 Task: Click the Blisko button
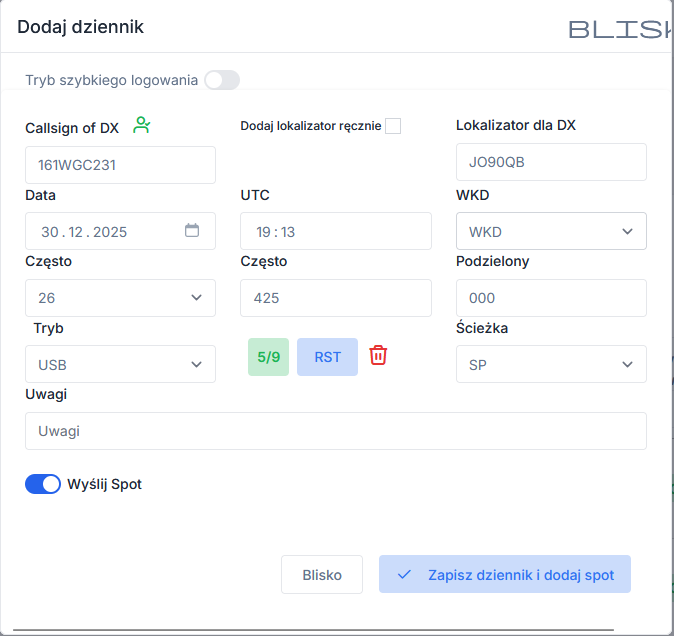pos(322,575)
